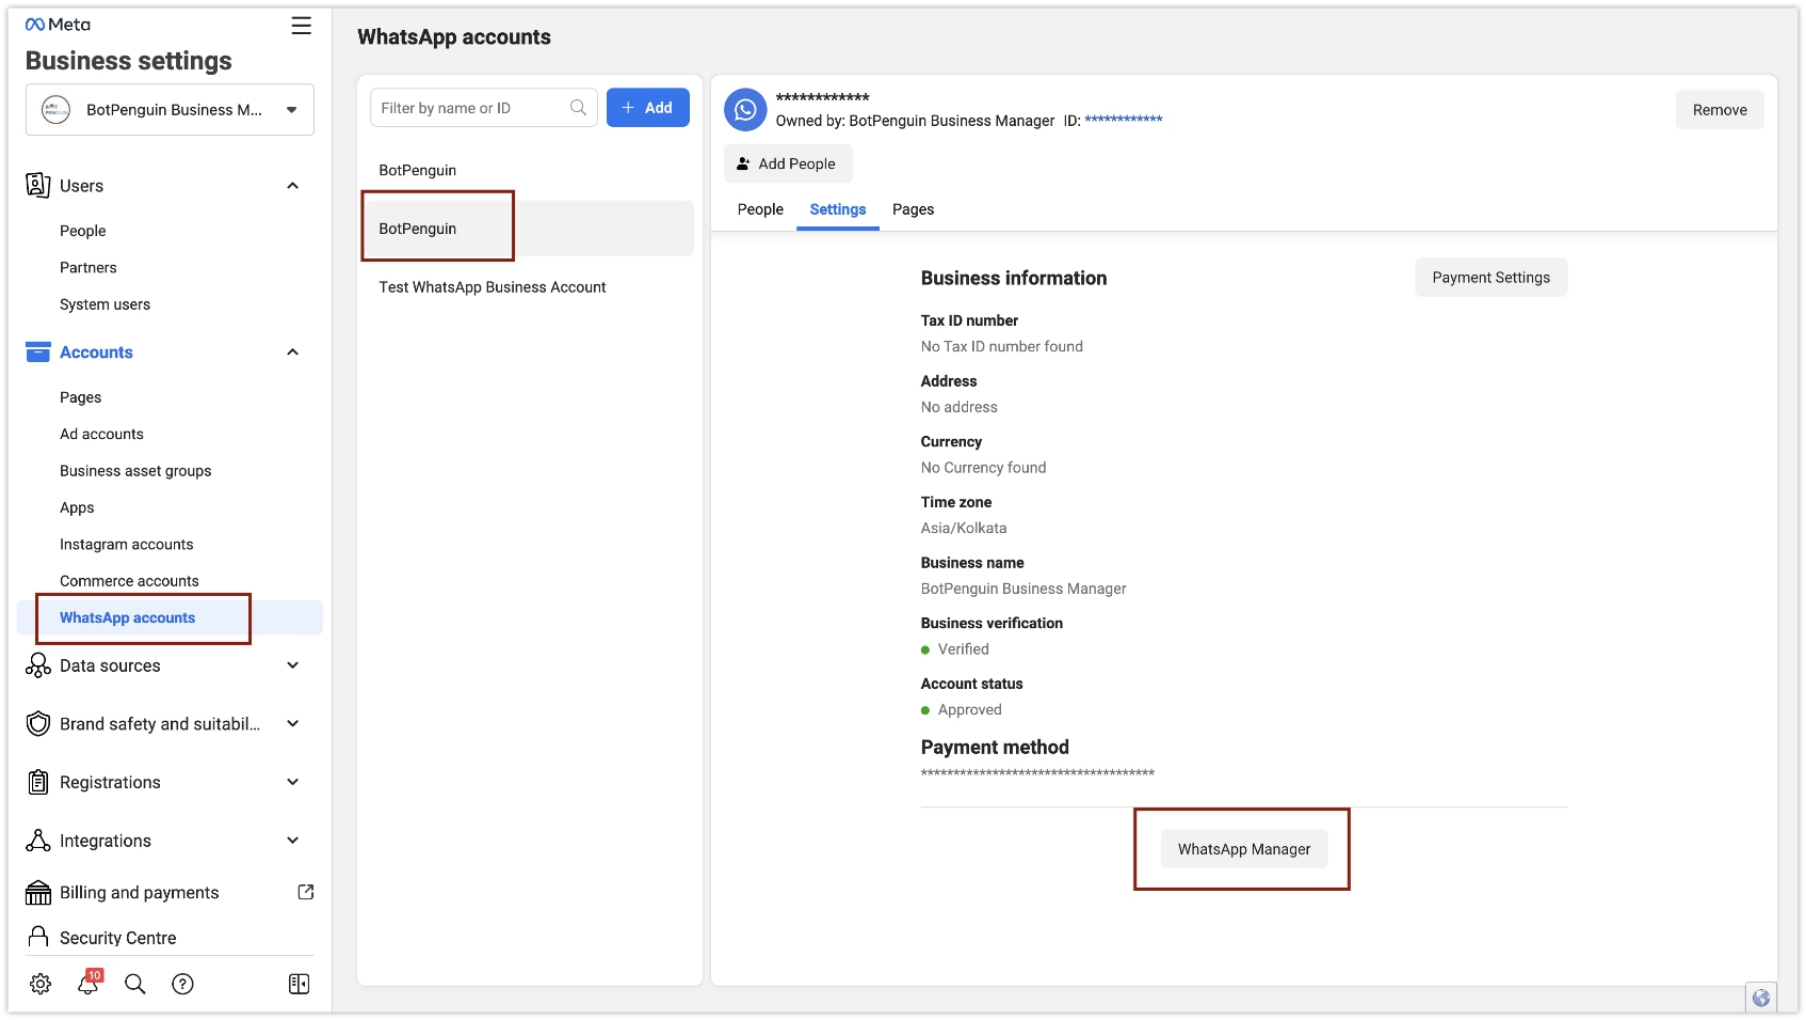Expand the Data sources section

292,666
